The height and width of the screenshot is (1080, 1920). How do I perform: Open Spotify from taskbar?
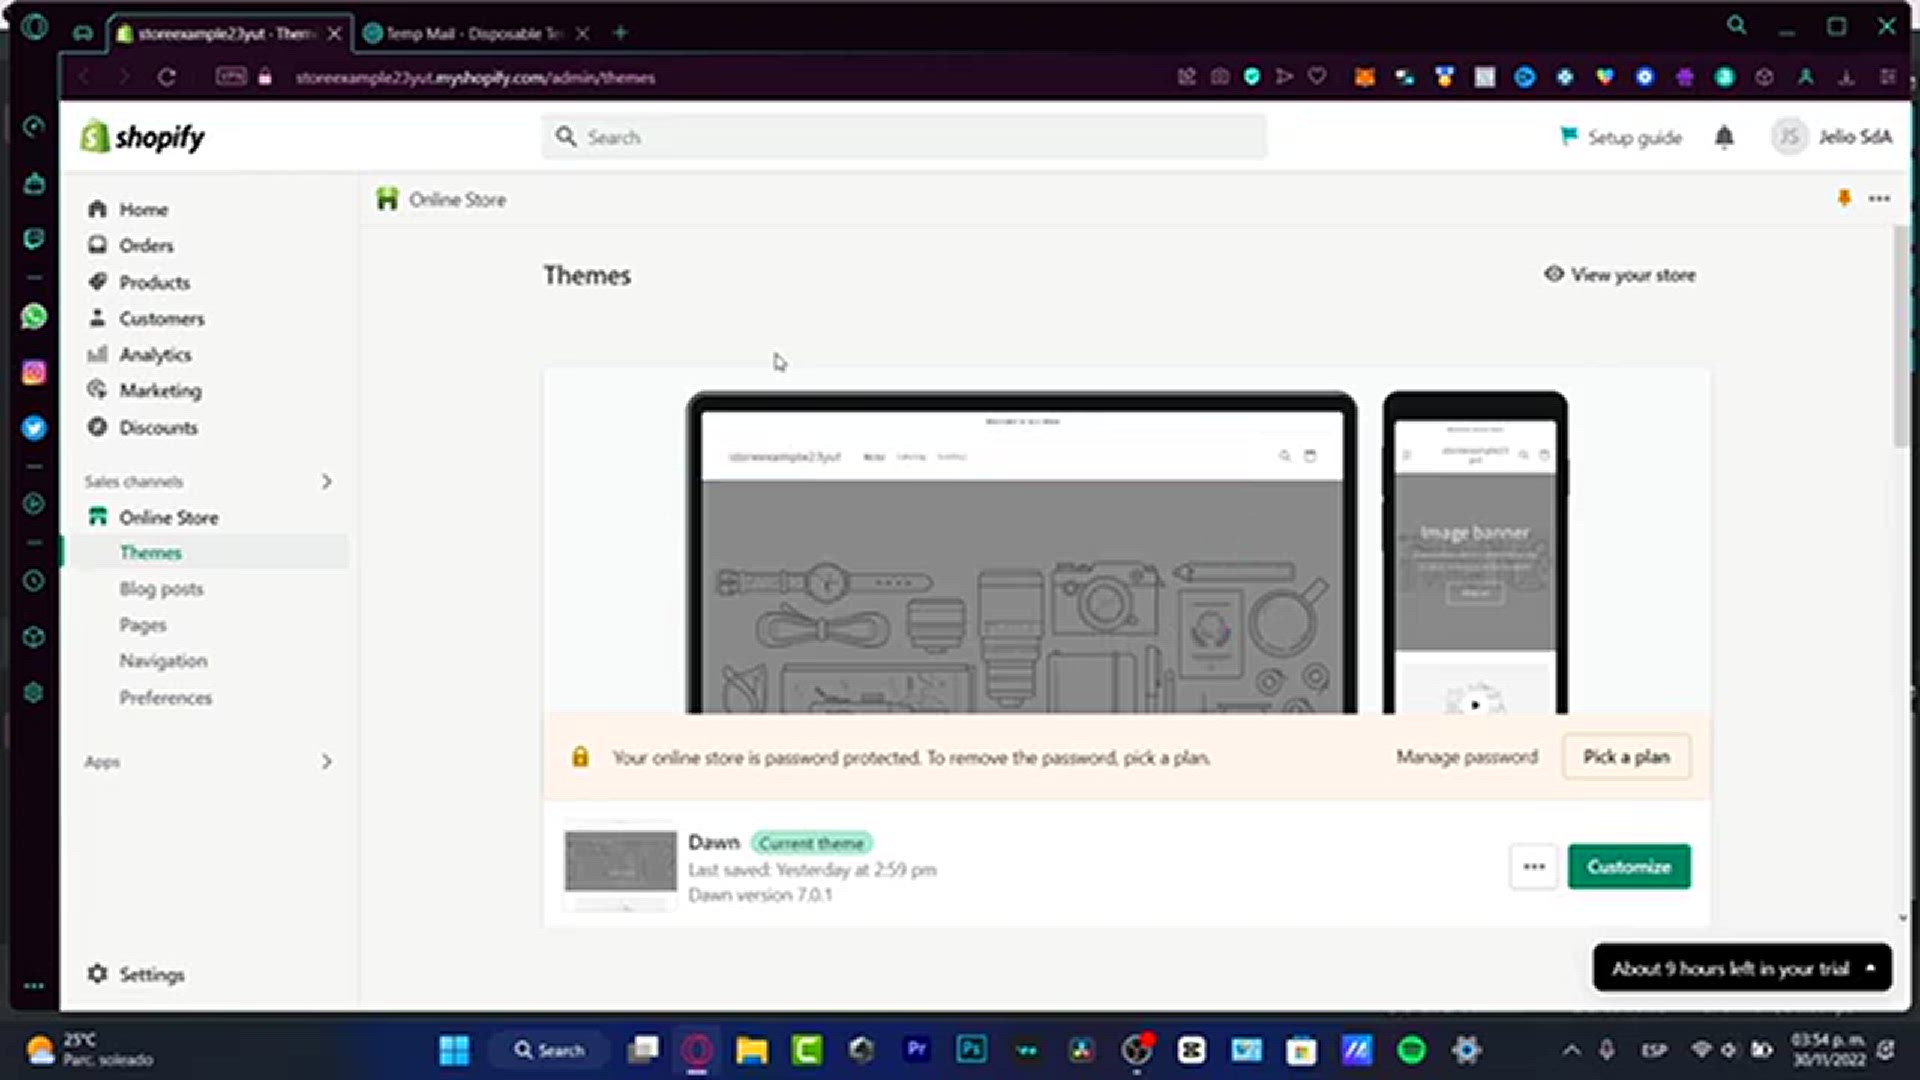point(1411,1050)
